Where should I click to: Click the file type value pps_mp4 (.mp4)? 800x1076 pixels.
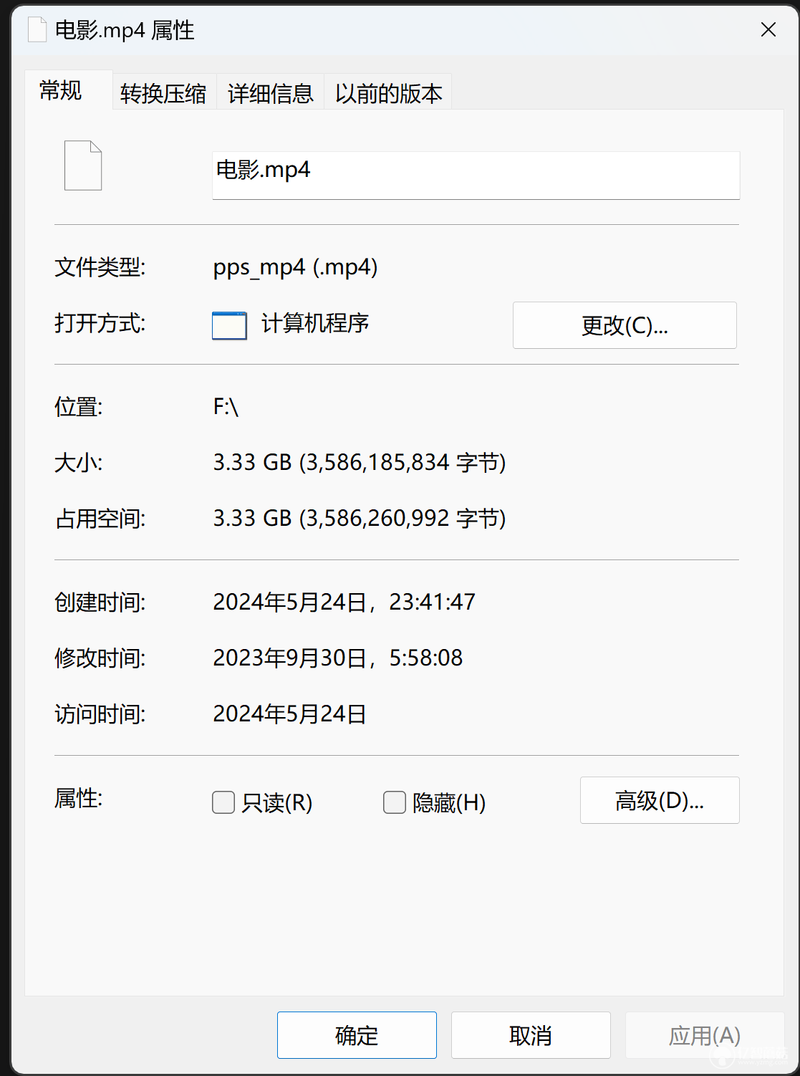295,267
